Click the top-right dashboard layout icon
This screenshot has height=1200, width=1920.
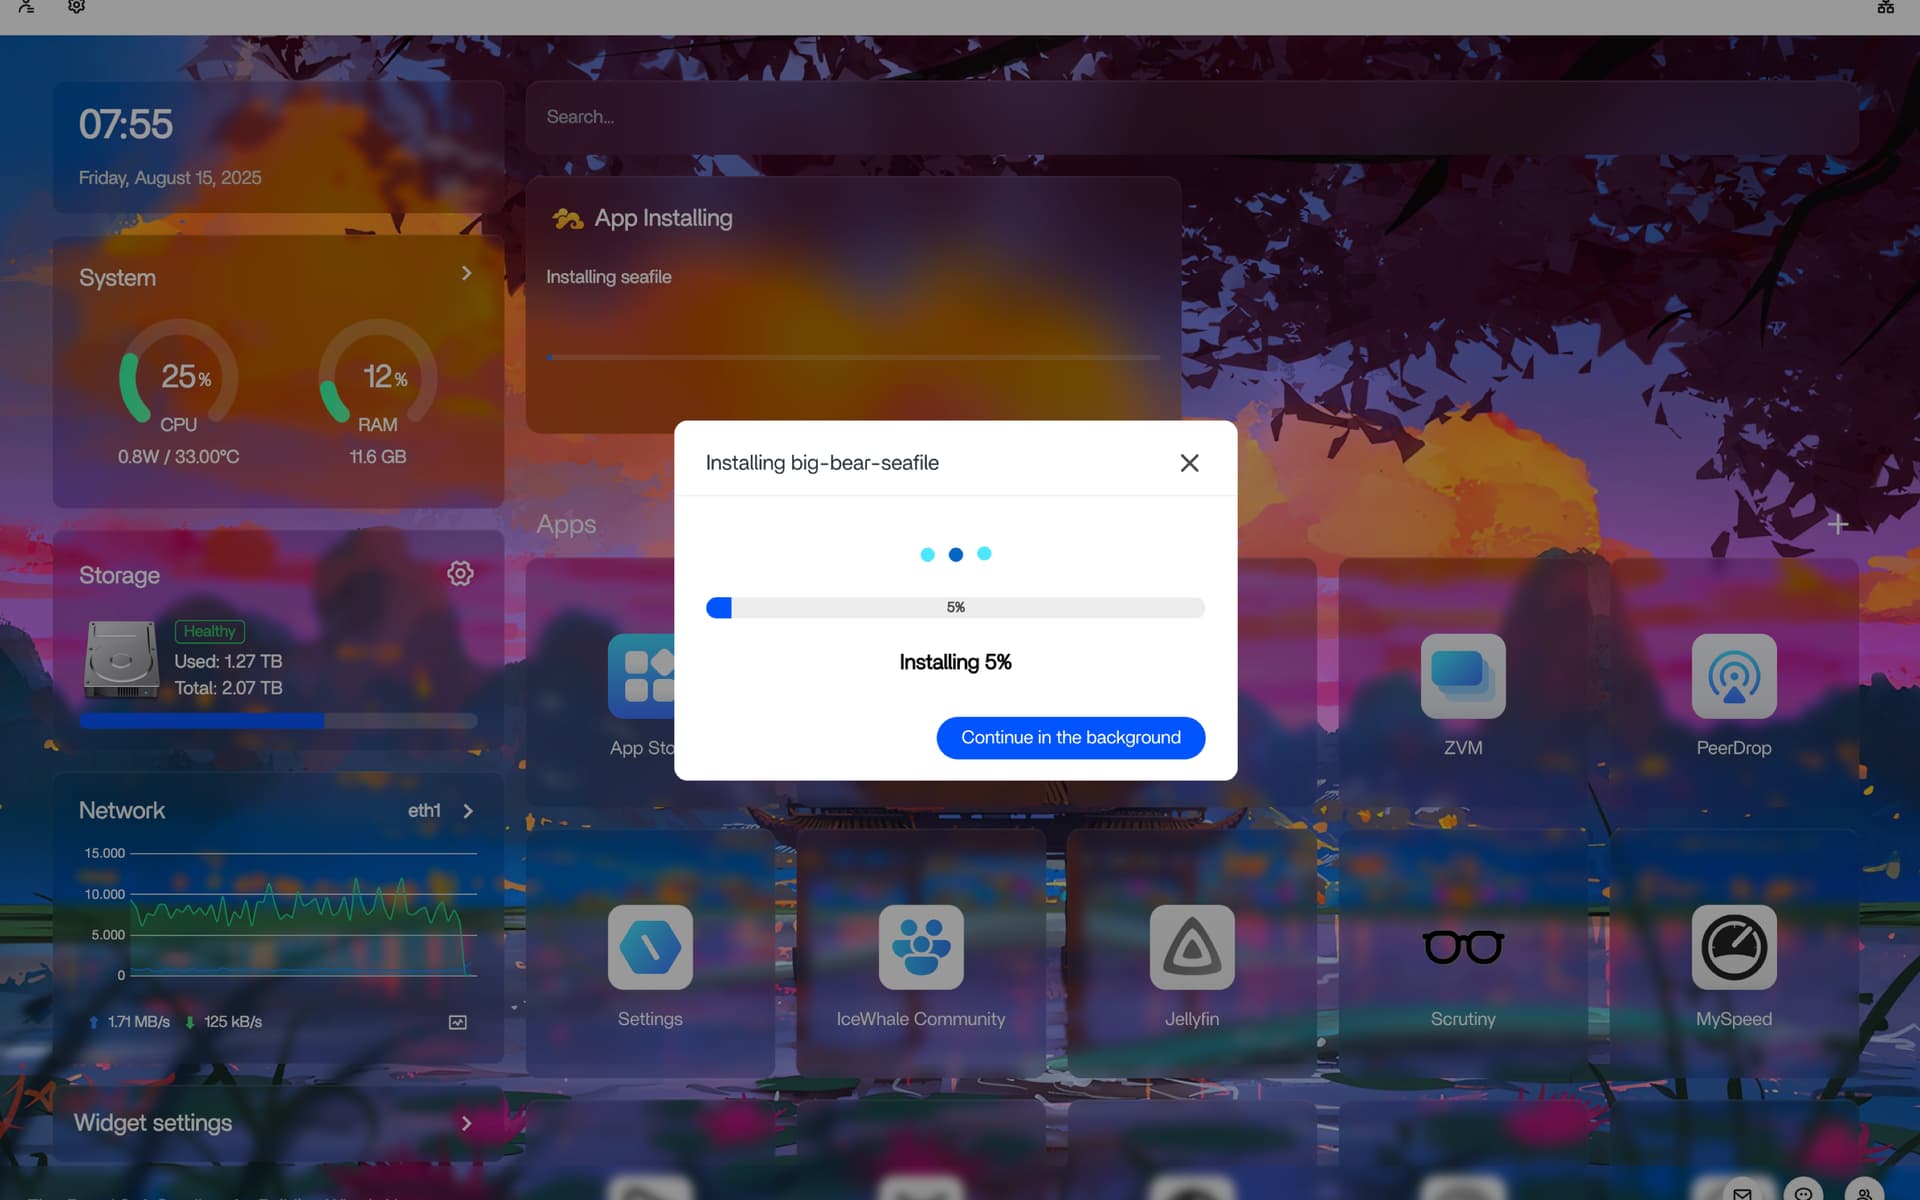[1885, 7]
